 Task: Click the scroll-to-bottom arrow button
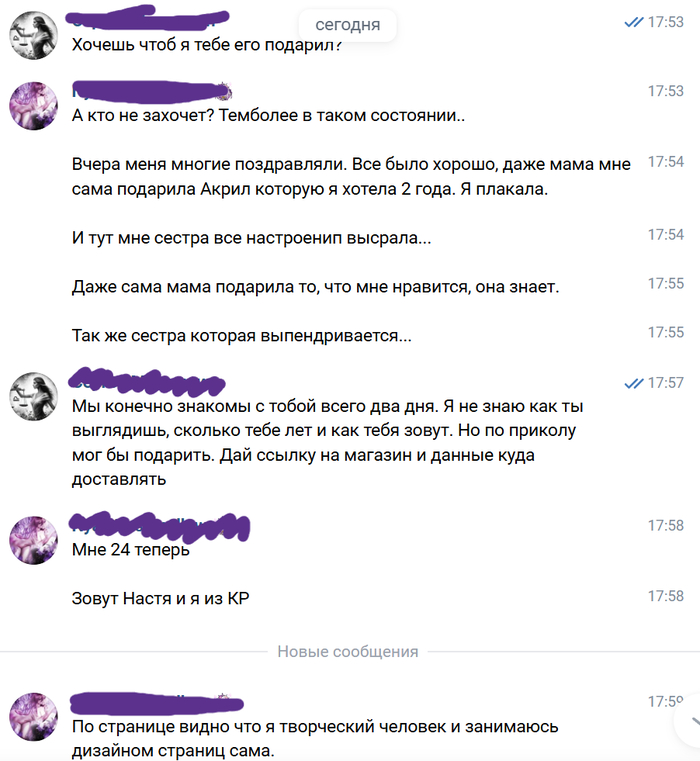(x=691, y=723)
